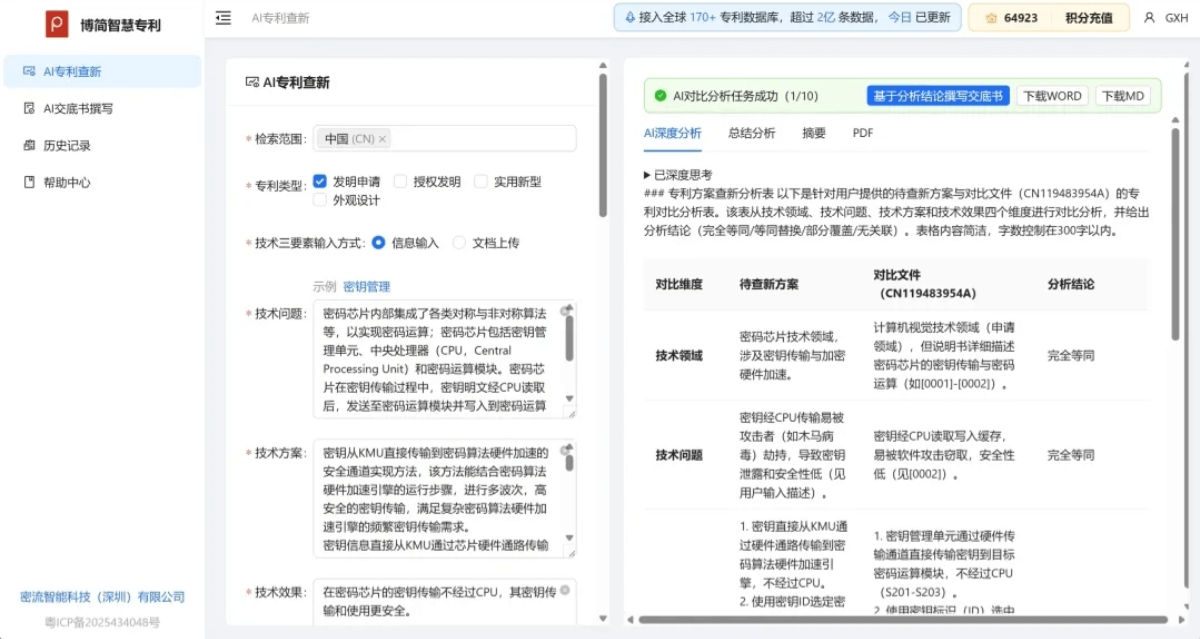This screenshot has height=639, width=1200.
Task: Select the 文档上传 radio option
Action: tap(459, 242)
